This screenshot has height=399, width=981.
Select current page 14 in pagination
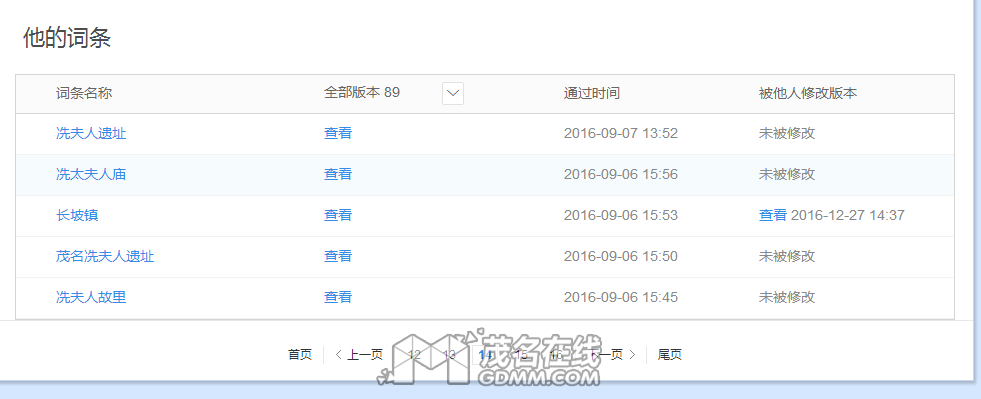pos(485,355)
